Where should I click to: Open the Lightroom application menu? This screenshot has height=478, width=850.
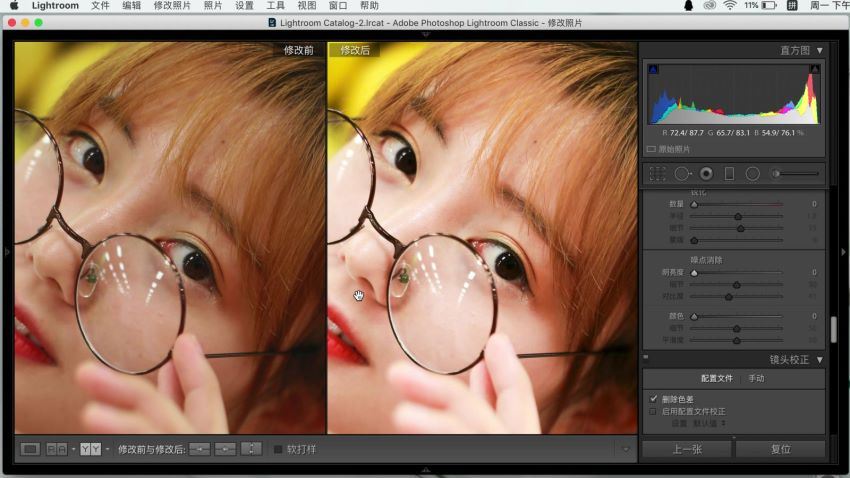(x=55, y=5)
